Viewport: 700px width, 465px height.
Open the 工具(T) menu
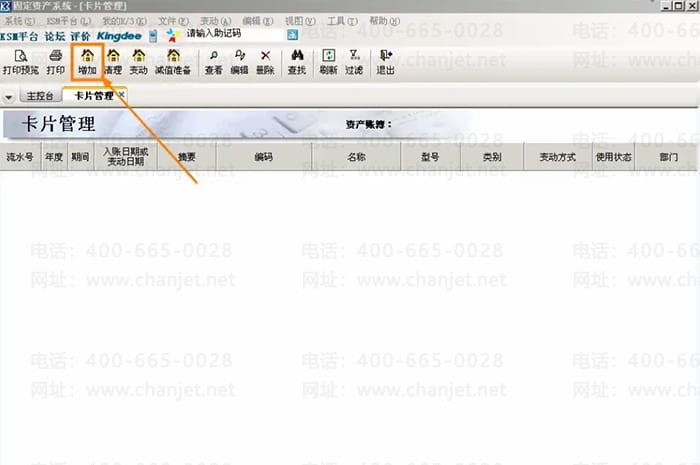342,20
